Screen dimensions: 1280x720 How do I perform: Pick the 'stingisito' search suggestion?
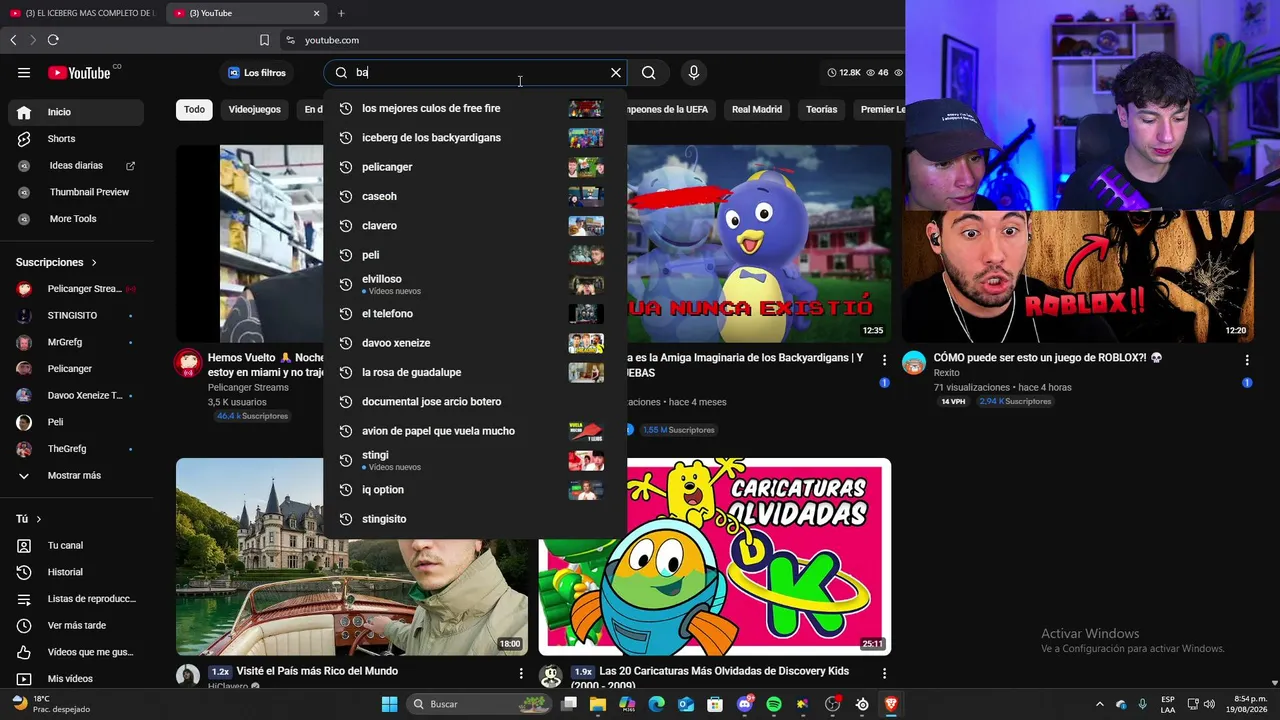(x=475, y=519)
